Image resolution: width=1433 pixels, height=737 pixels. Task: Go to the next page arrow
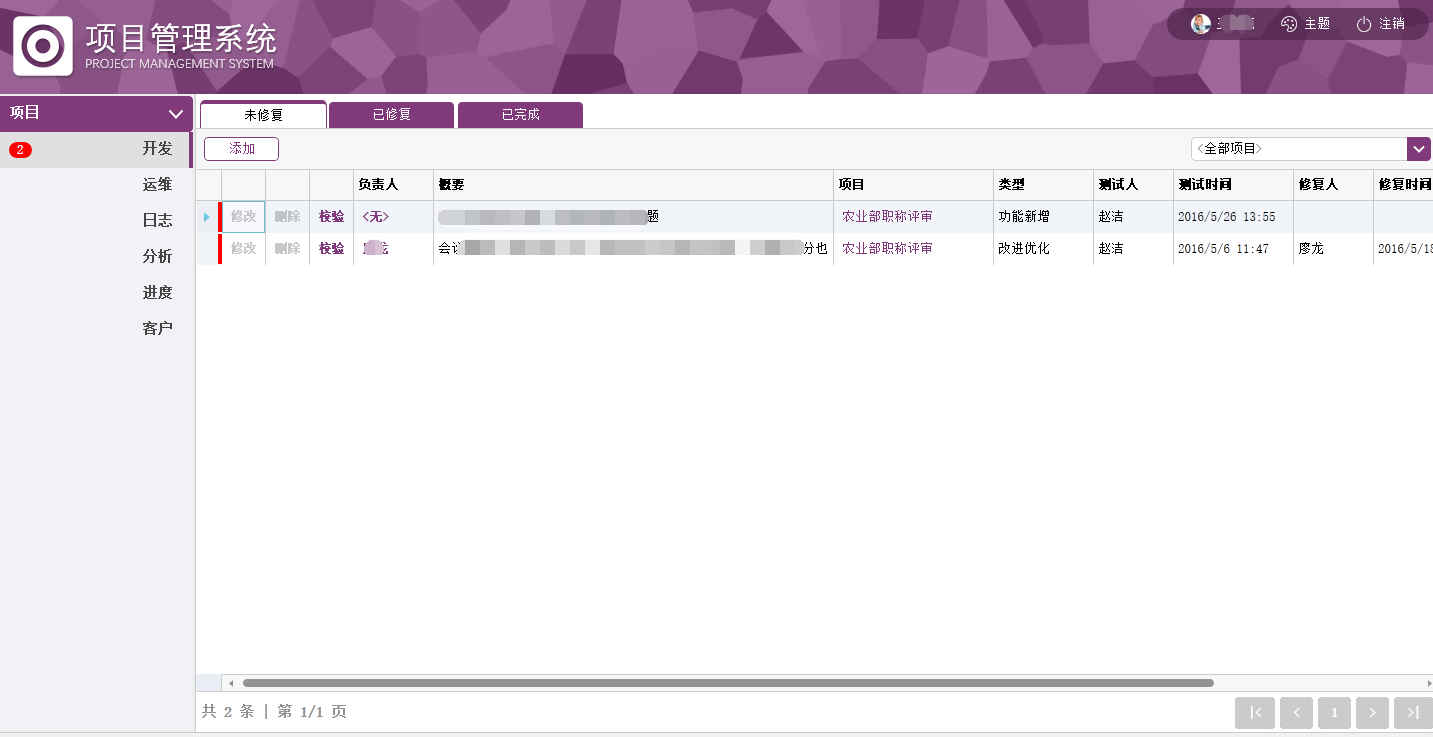[x=1372, y=712]
